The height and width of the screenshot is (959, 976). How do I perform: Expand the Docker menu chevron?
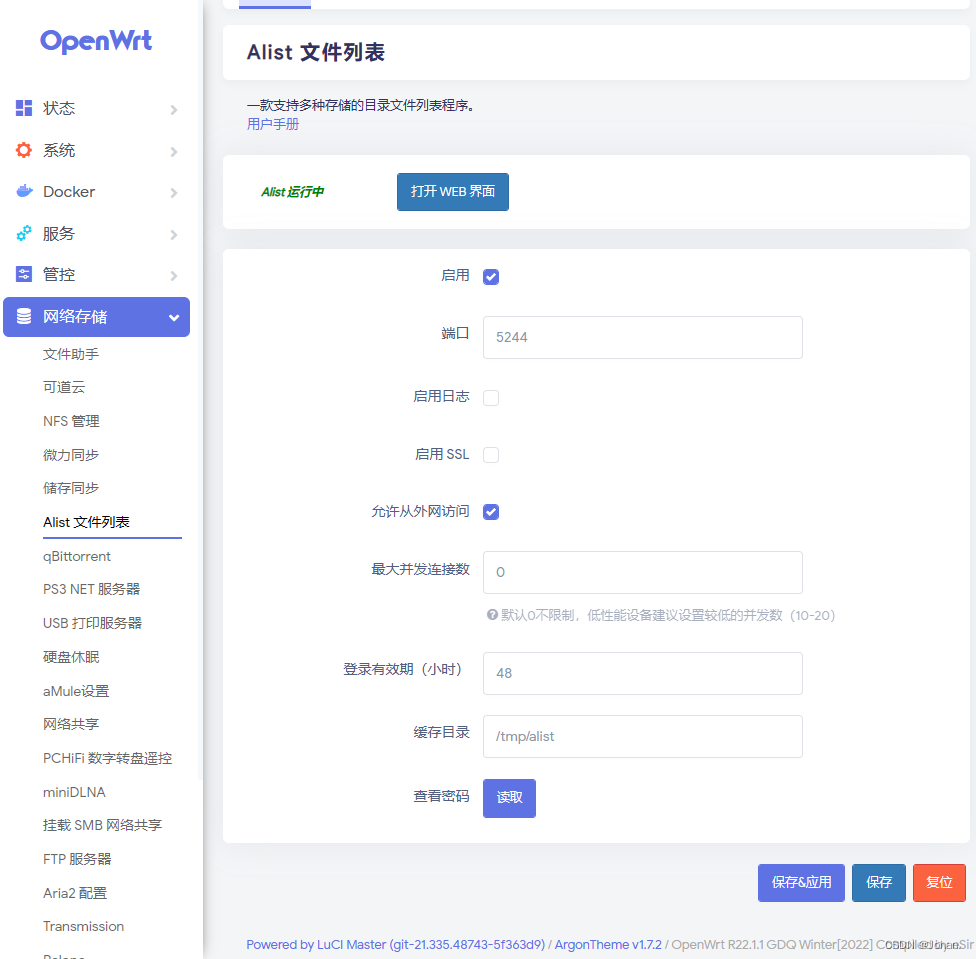tap(174, 193)
